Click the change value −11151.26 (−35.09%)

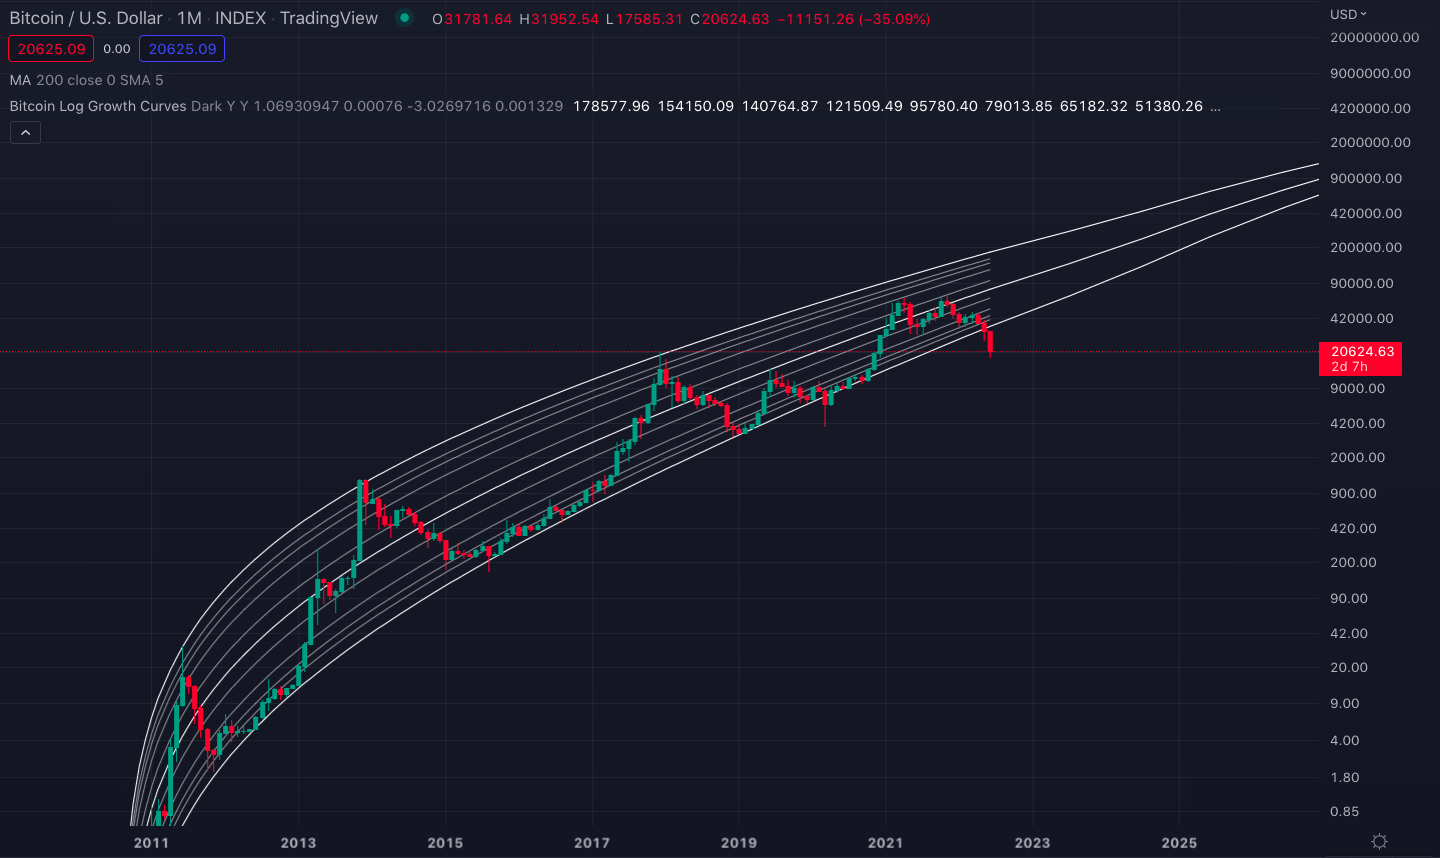[x=854, y=19]
